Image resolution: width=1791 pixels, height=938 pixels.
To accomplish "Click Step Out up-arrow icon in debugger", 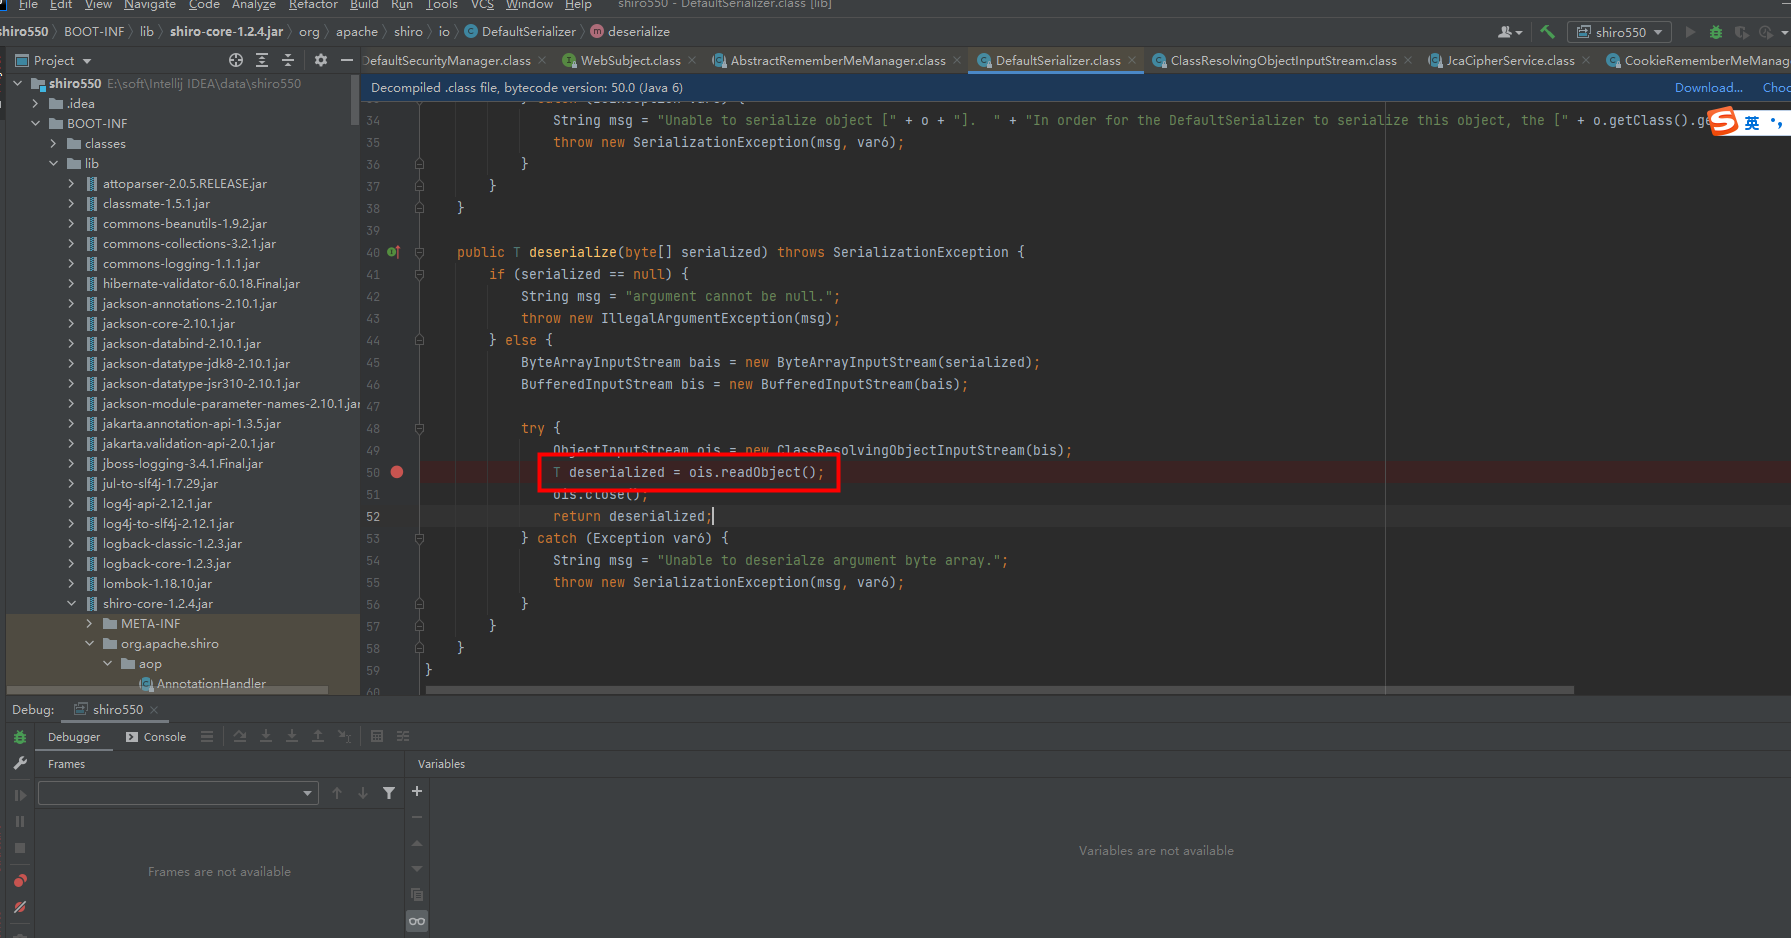I will point(318,736).
